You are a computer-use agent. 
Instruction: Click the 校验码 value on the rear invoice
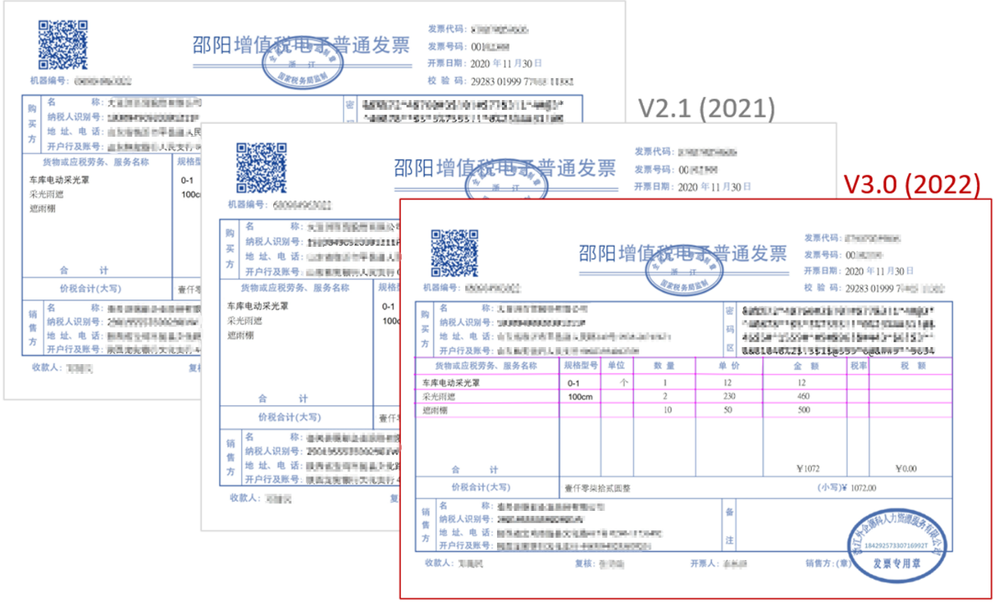tap(522, 81)
